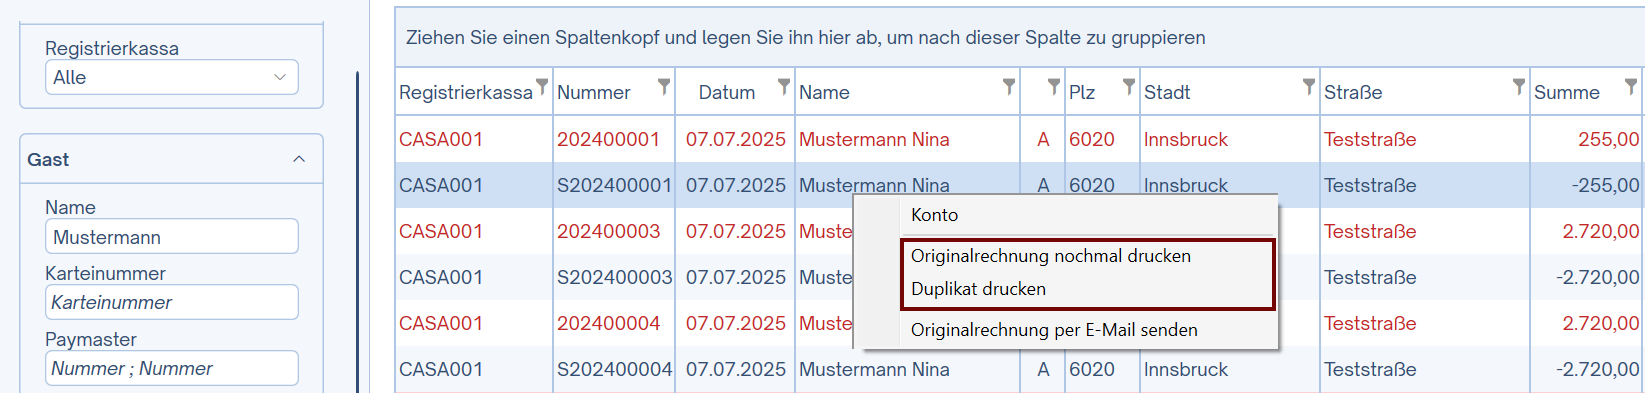Open filter for Stadt column
This screenshot has height=393, width=1645.
(1309, 87)
